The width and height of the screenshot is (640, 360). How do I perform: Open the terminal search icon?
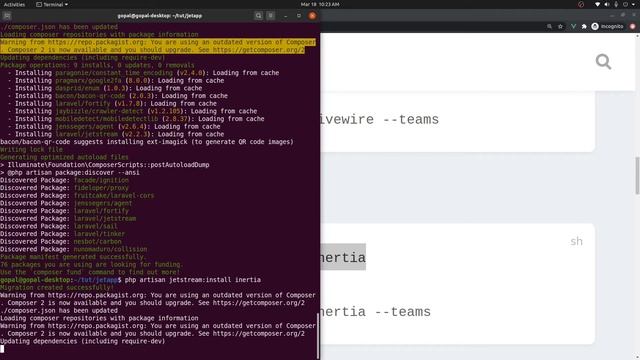[258, 16]
